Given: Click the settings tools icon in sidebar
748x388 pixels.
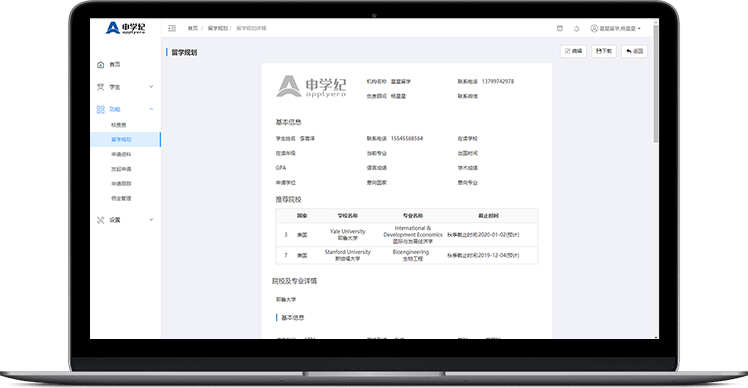Looking at the screenshot, I should tap(101, 220).
